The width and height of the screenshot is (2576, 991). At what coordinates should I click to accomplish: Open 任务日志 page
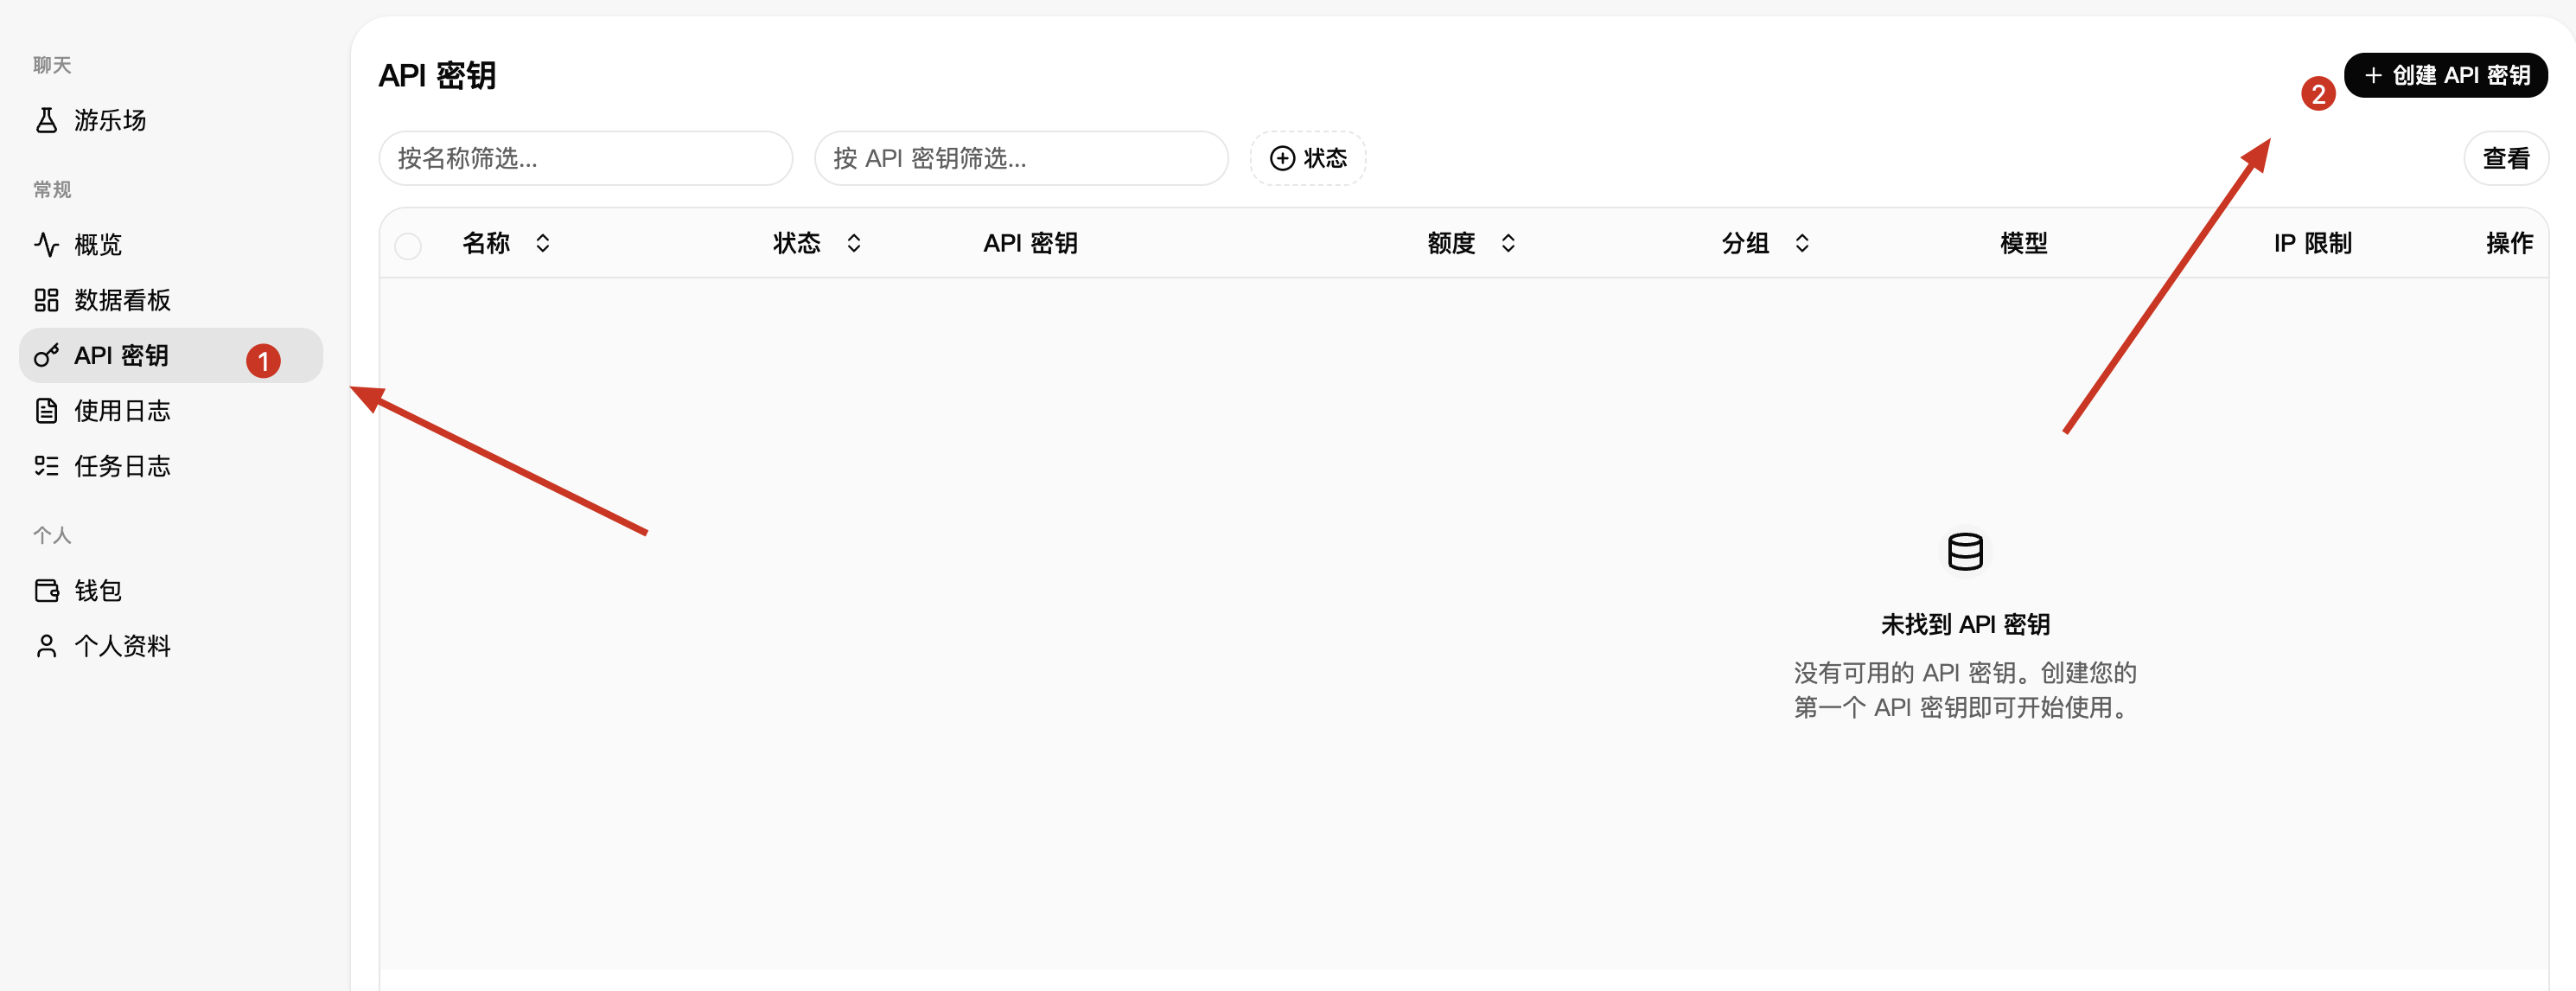(171, 466)
